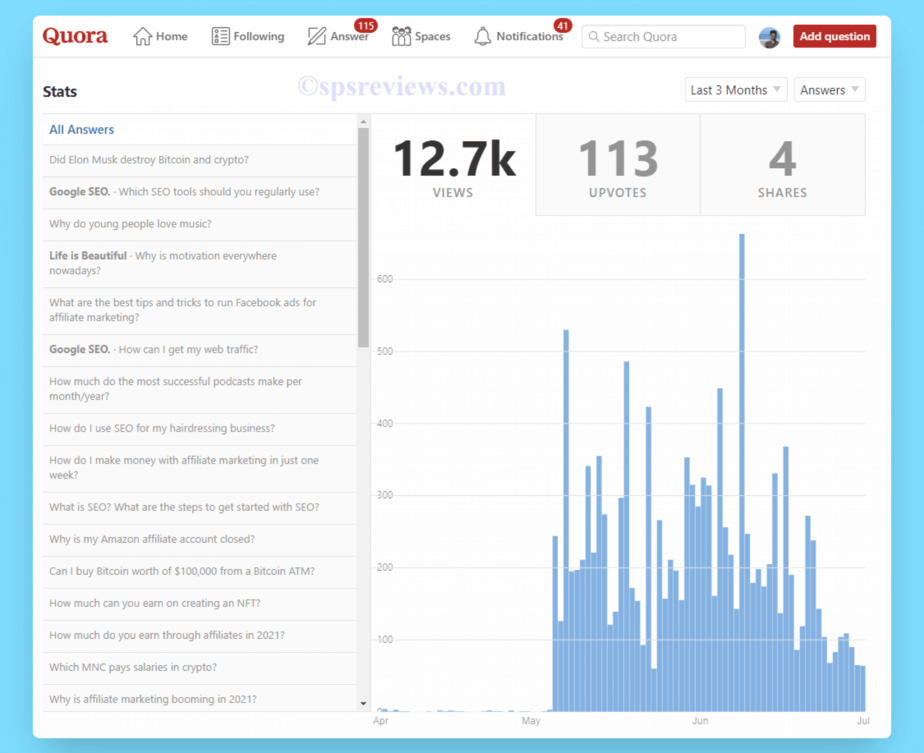Click the 41 Notifications badge
This screenshot has height=753, width=924.
[x=562, y=26]
